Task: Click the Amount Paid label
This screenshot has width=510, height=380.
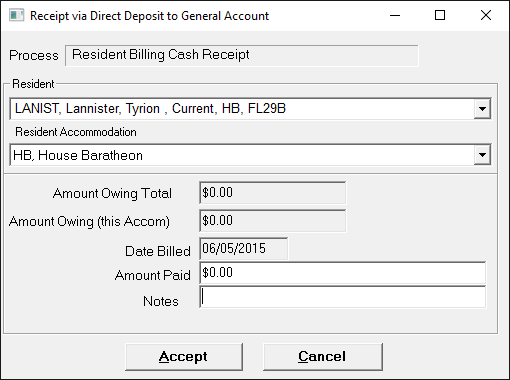Action: 153,275
